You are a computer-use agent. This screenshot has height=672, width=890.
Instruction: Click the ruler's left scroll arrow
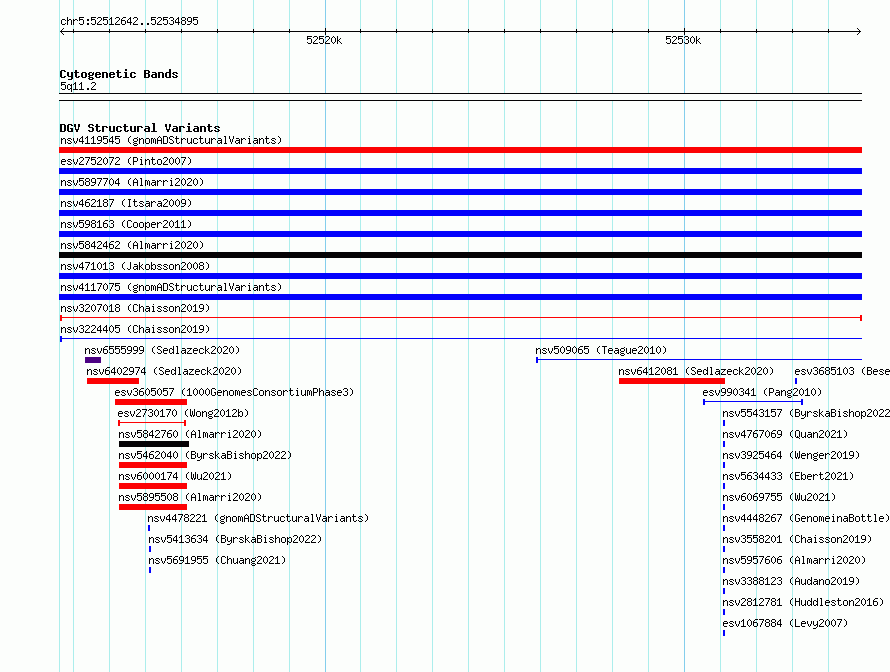point(62,31)
